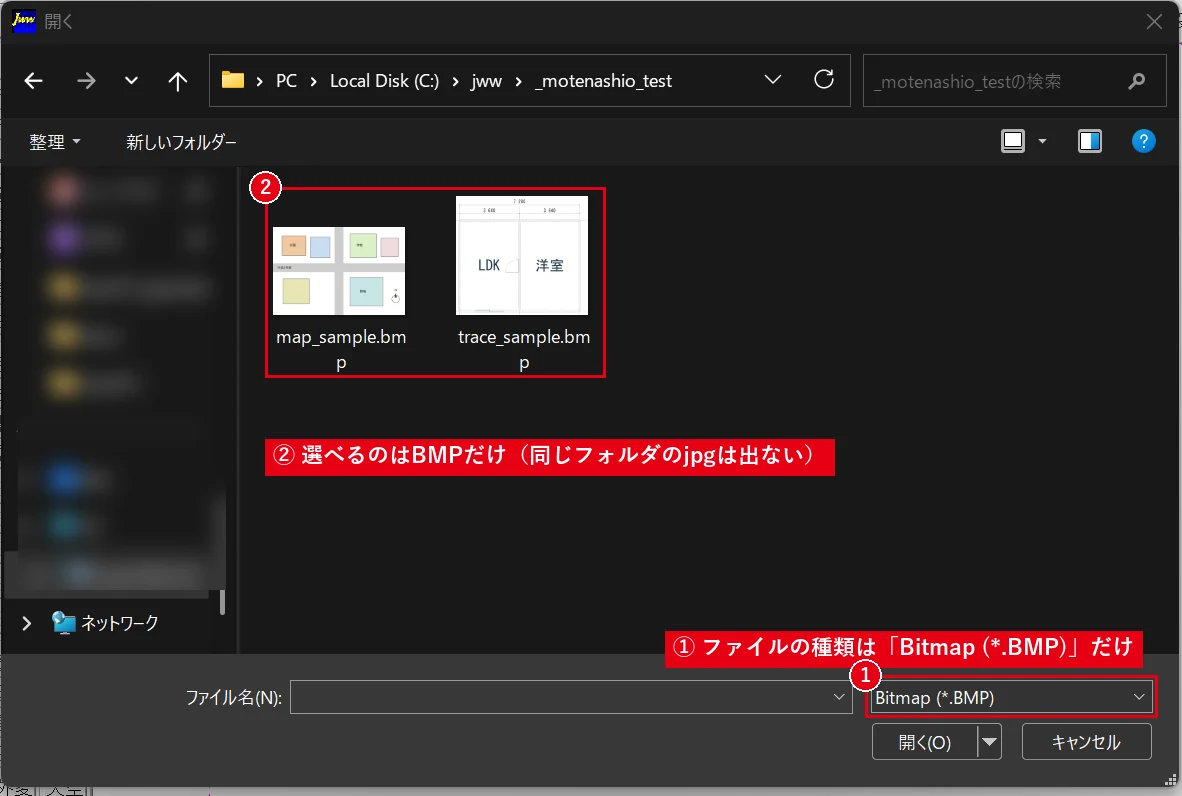Select Local Disk (C:) in breadcrumb
The image size is (1182, 796).
(384, 81)
